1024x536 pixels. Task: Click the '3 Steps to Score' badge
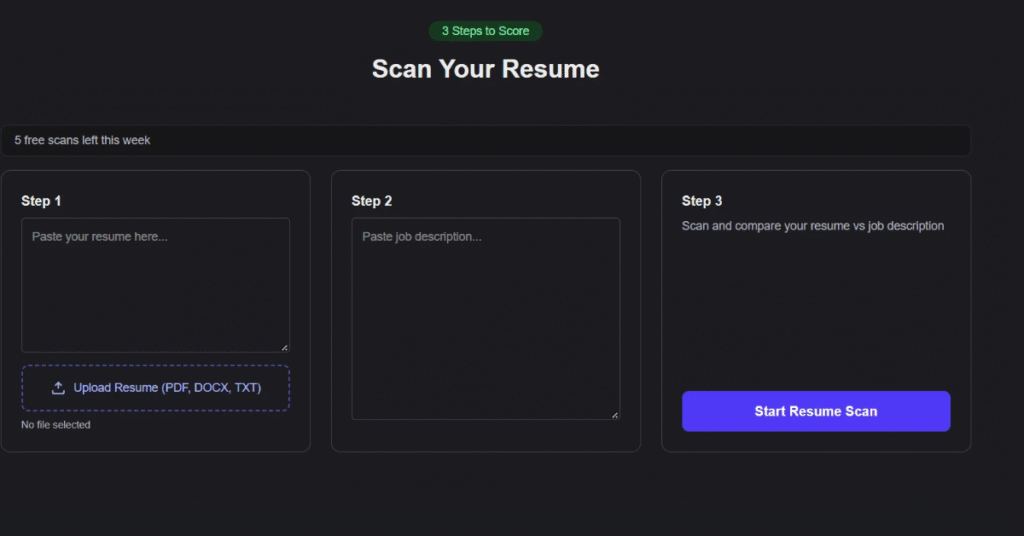485,31
